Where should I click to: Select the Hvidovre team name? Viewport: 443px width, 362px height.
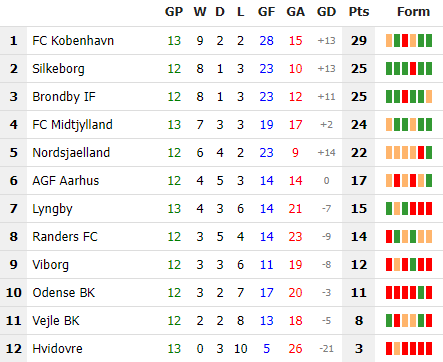click(57, 349)
